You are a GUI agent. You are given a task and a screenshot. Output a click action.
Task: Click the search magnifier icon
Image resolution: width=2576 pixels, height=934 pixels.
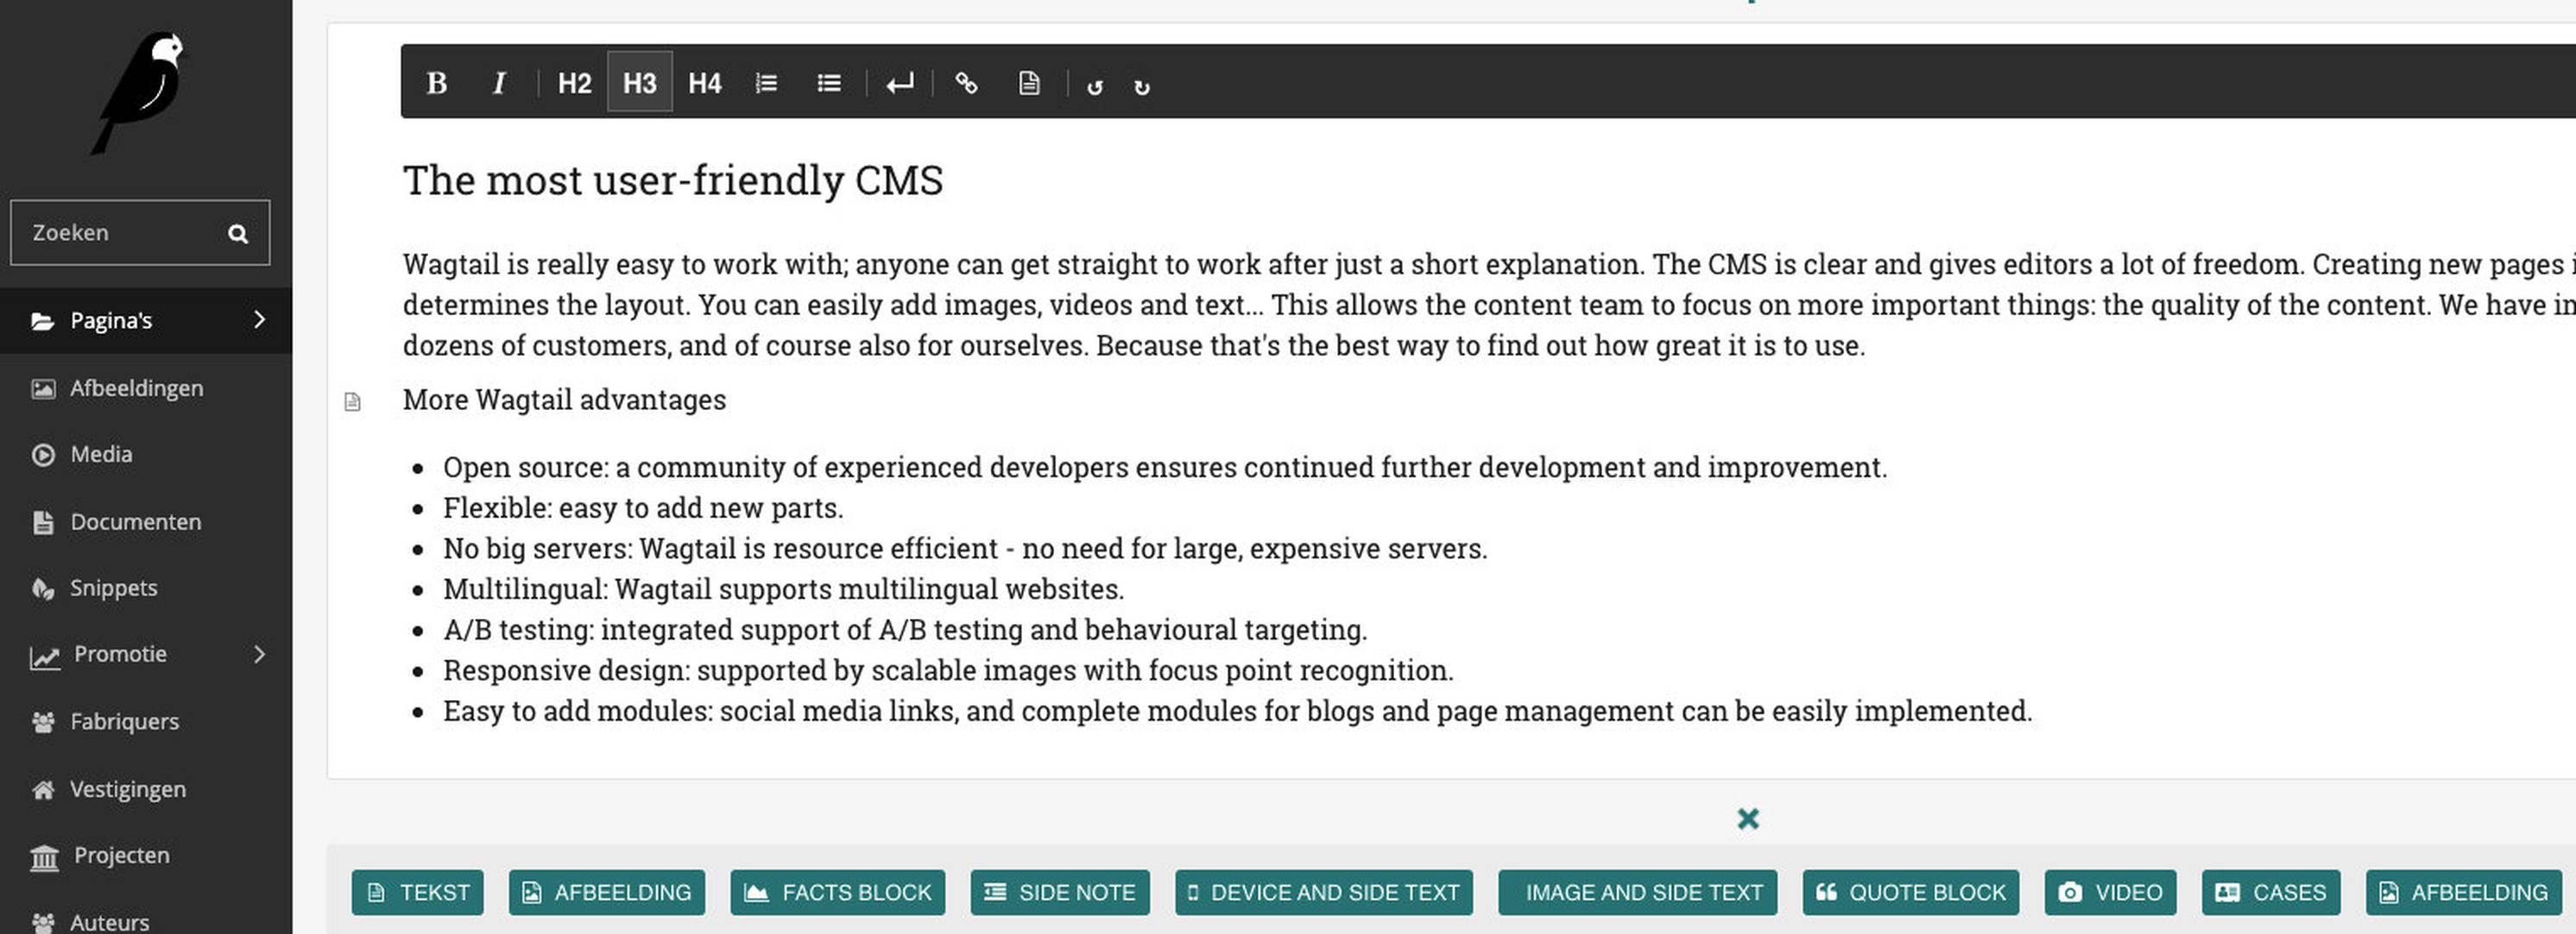pos(237,234)
